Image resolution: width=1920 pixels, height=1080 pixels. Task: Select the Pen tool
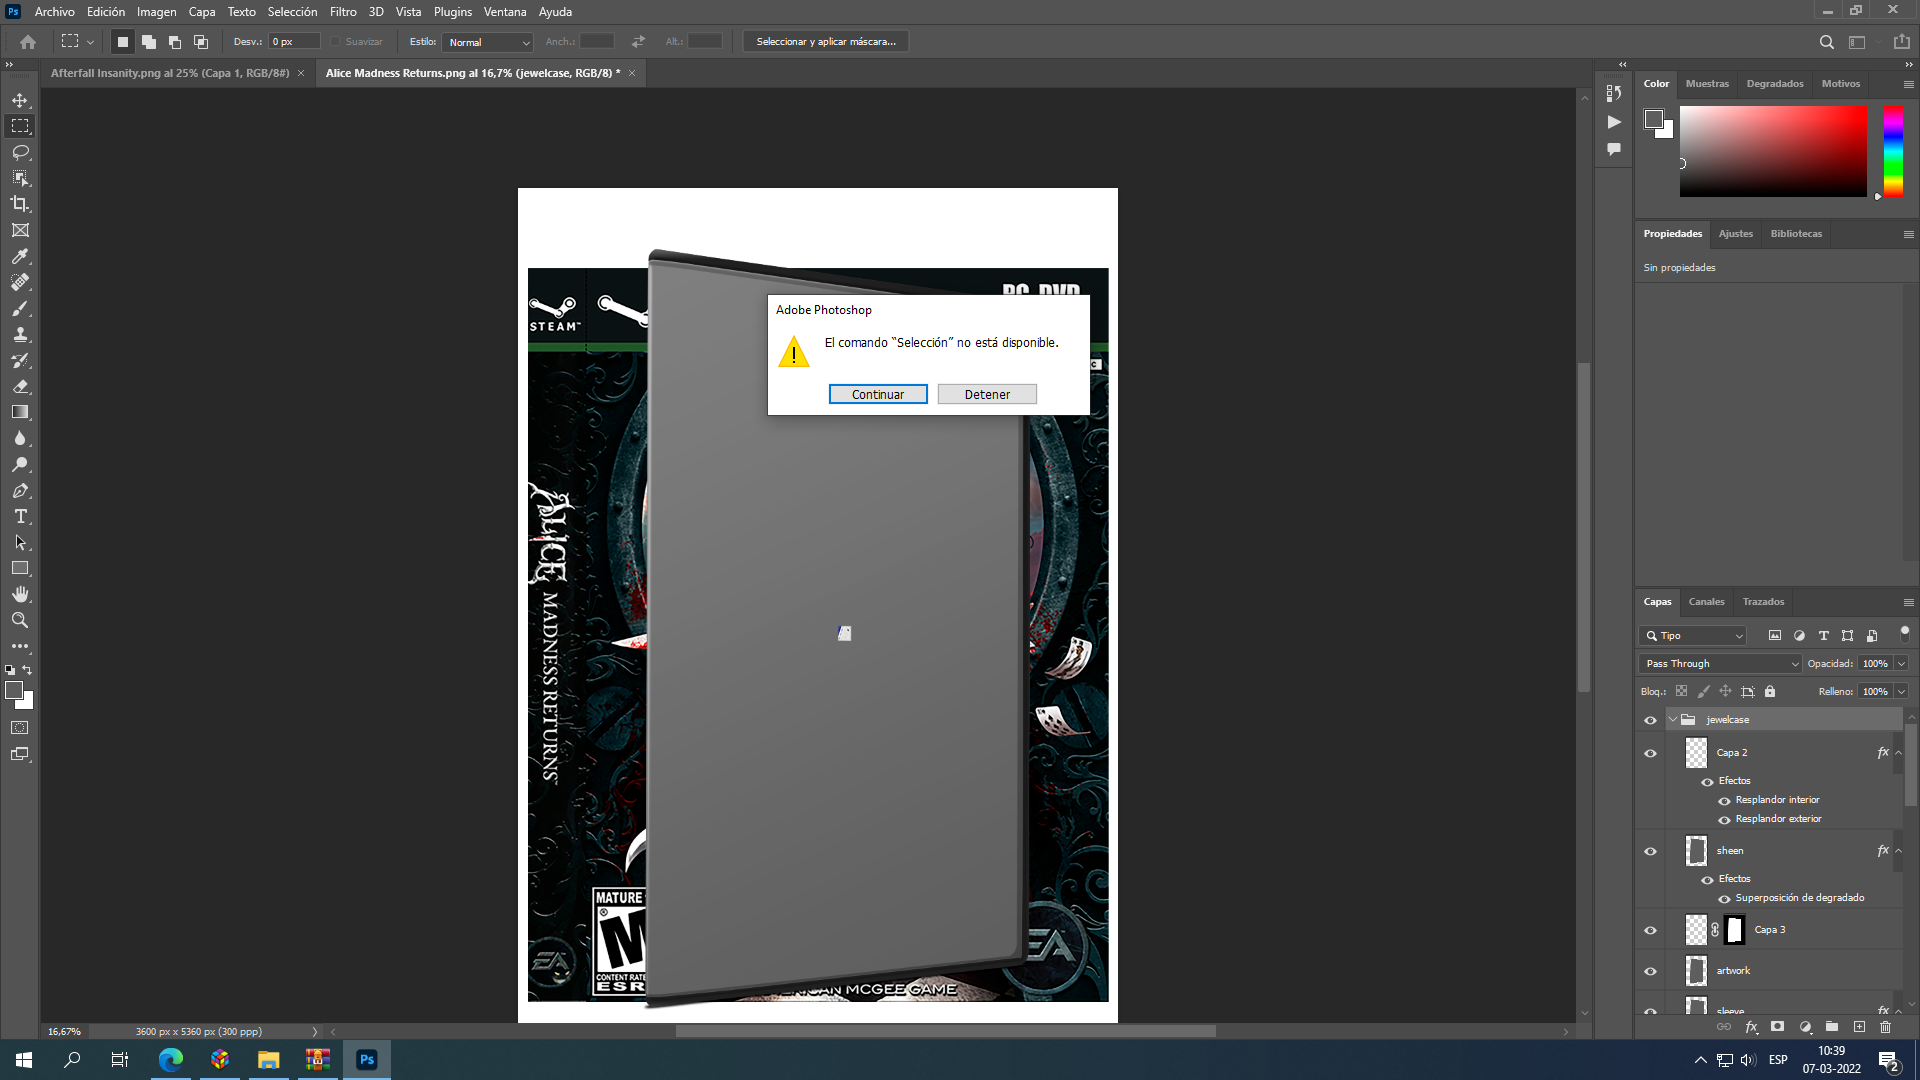click(20, 490)
